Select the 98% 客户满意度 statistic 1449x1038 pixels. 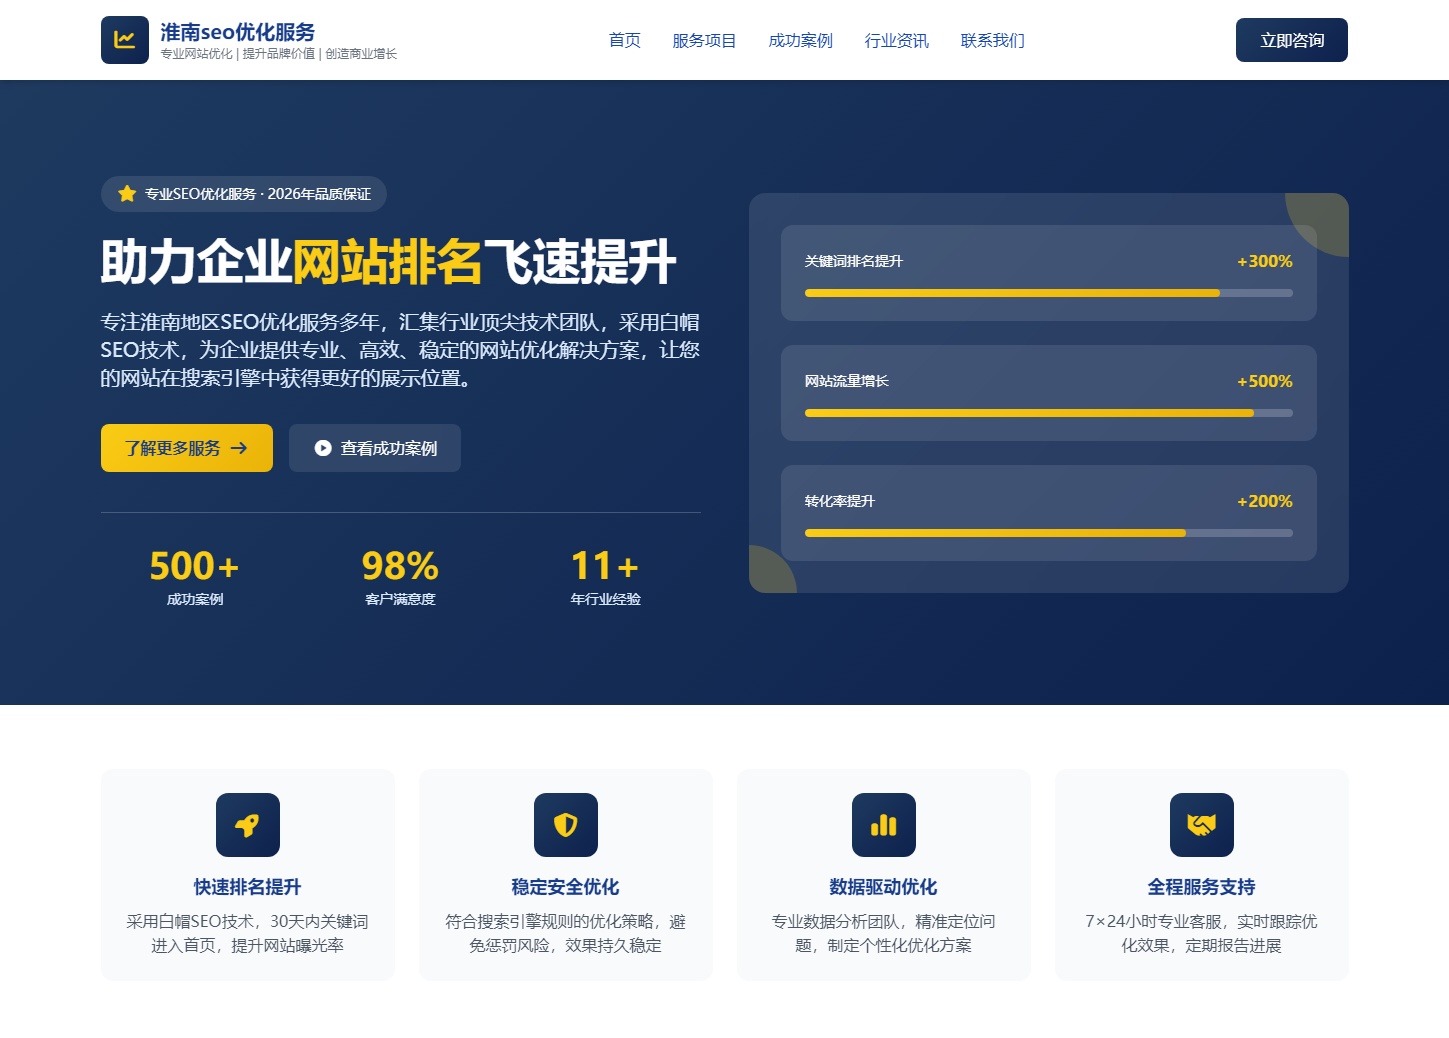click(400, 577)
